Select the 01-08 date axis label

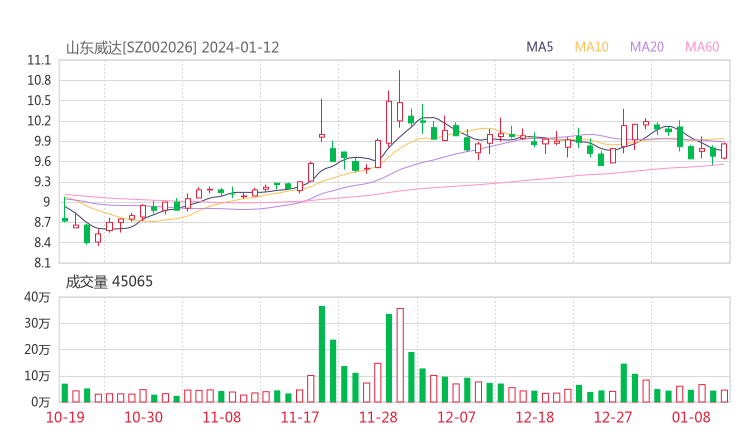pos(690,418)
